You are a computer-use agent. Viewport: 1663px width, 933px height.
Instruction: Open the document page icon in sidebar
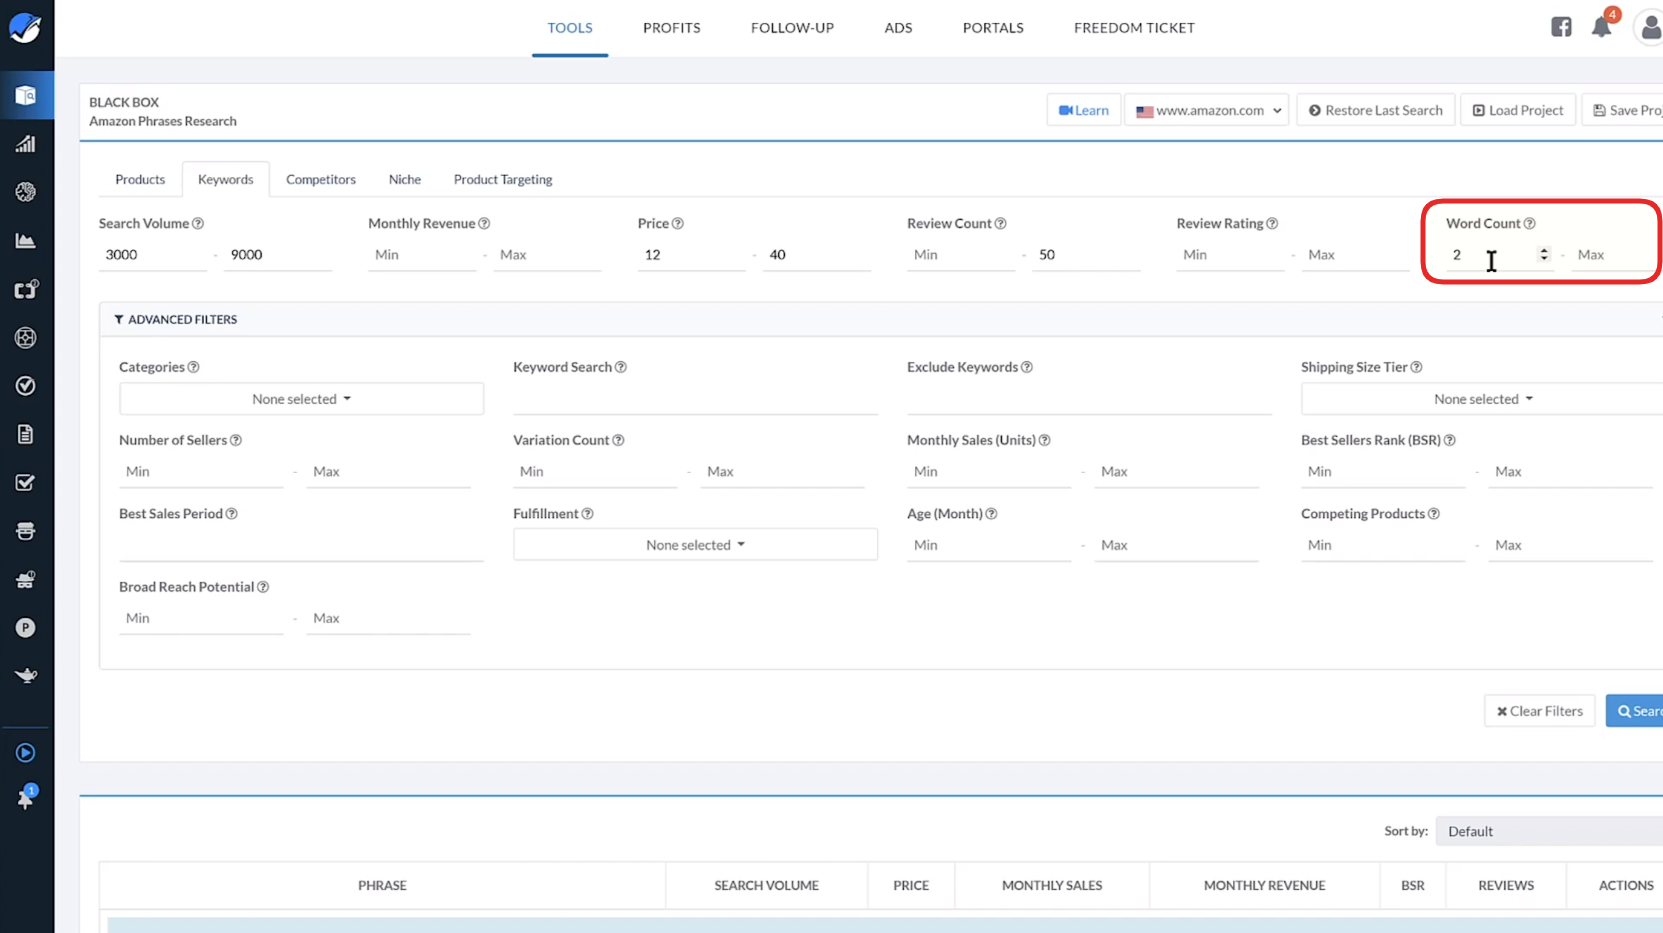point(26,434)
